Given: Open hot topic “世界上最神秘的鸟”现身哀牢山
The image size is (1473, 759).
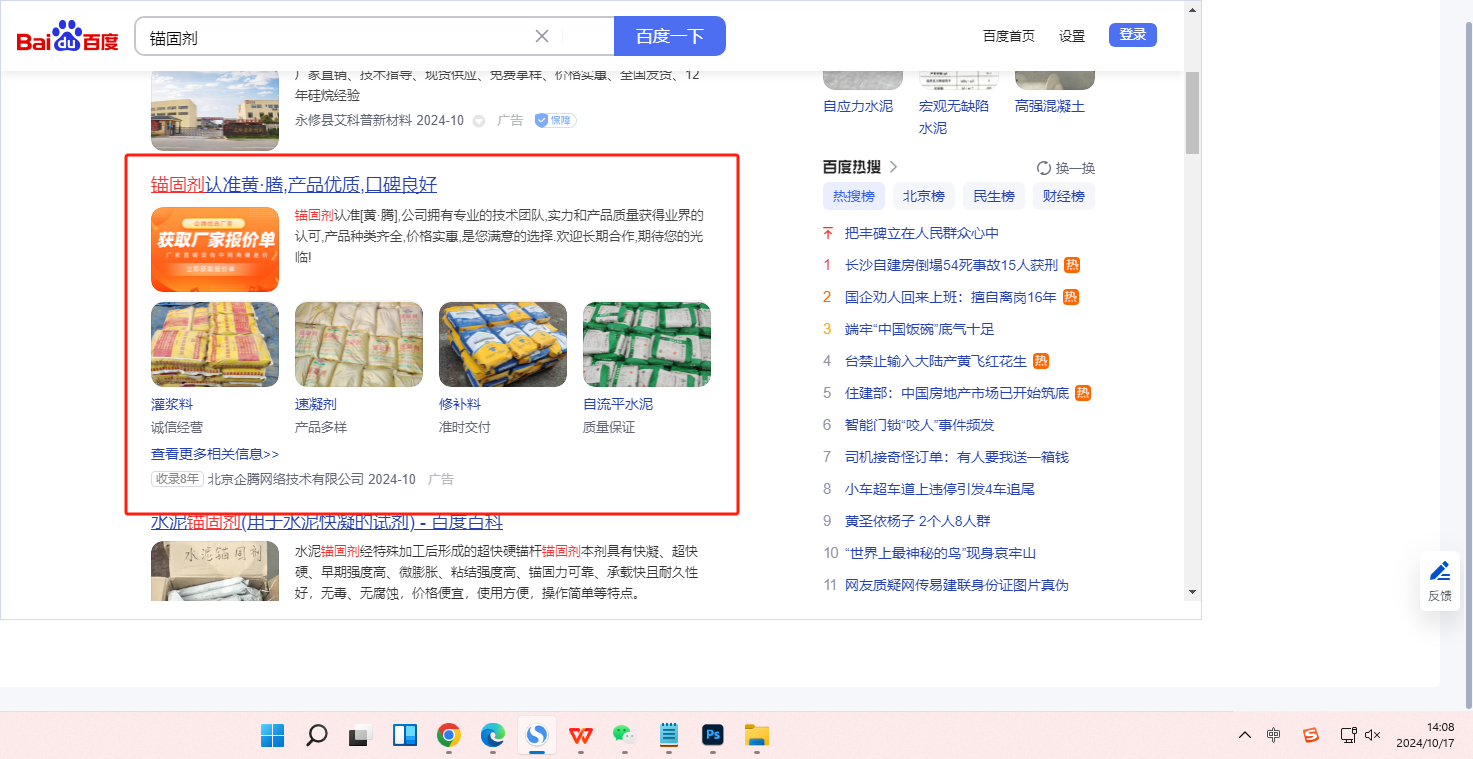Looking at the screenshot, I should (x=940, y=553).
